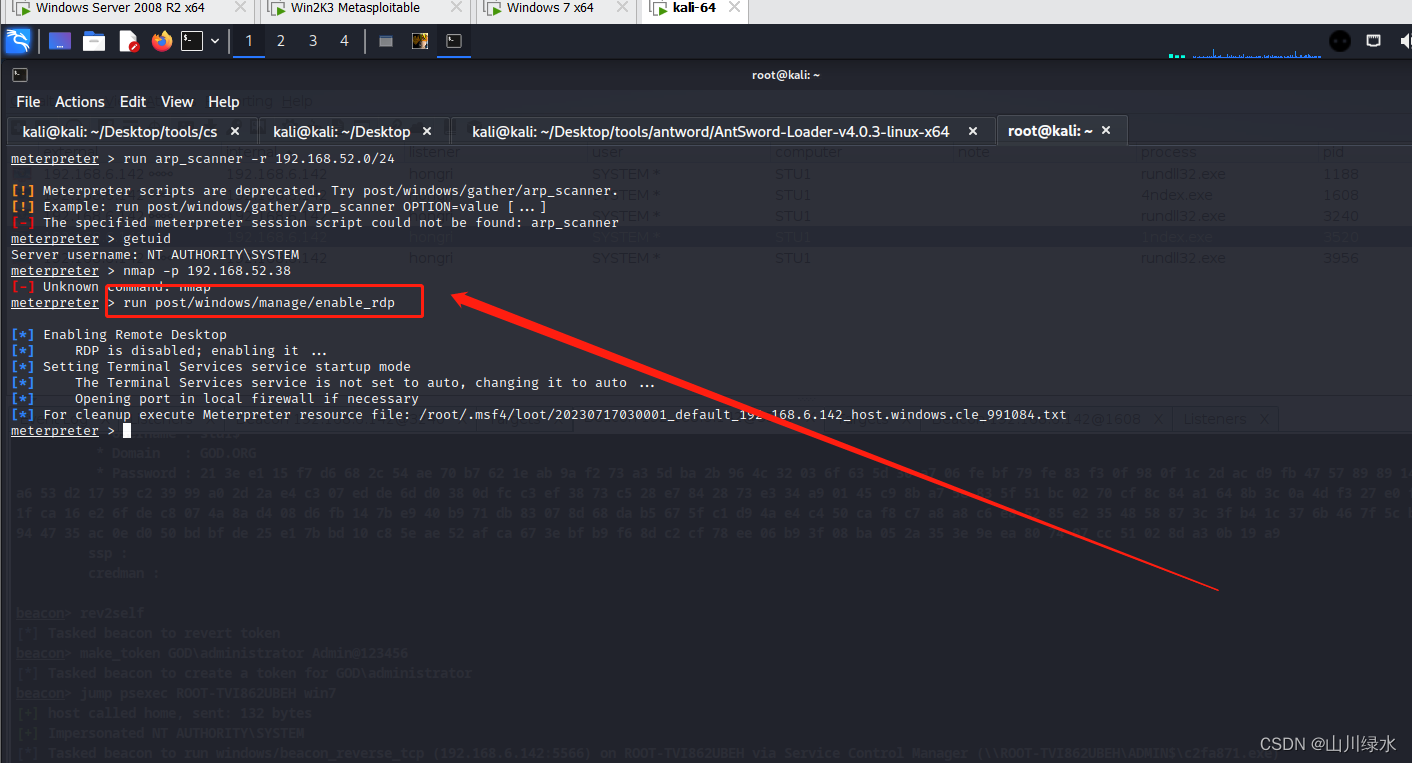Screen dimensions: 1413x763
Task: Close the Windows 7 x64 VM tab
Action: click(624, 8)
